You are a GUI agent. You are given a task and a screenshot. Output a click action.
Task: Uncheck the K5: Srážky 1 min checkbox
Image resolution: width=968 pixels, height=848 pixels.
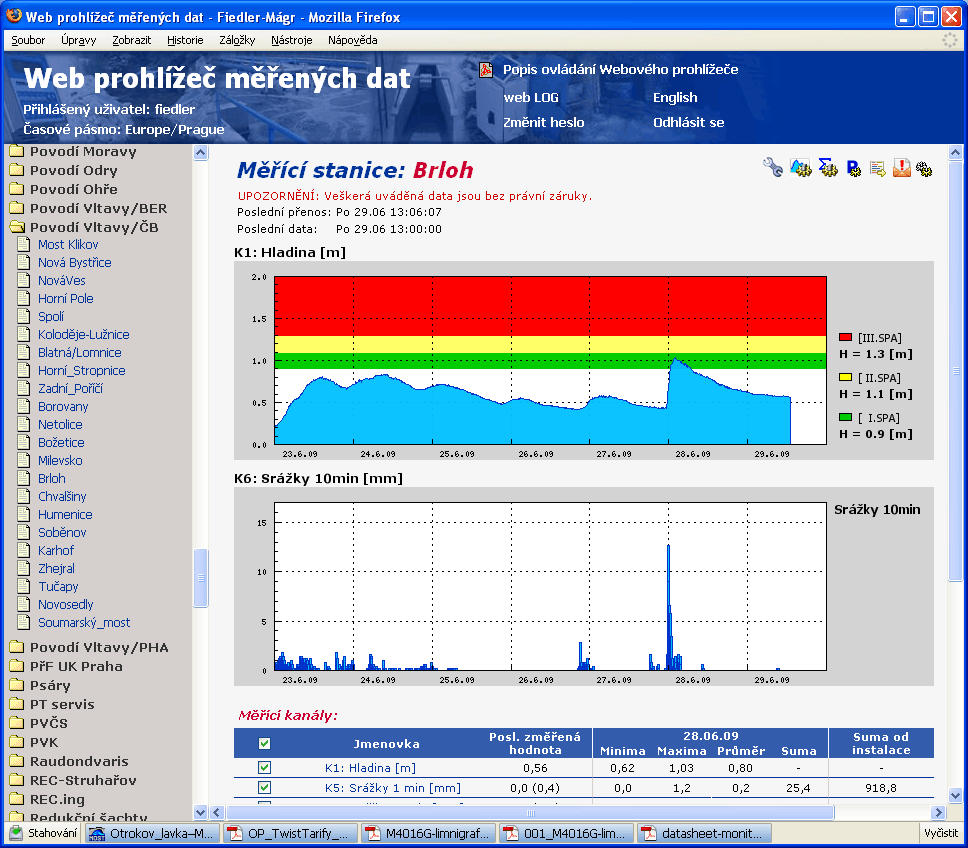coord(264,788)
